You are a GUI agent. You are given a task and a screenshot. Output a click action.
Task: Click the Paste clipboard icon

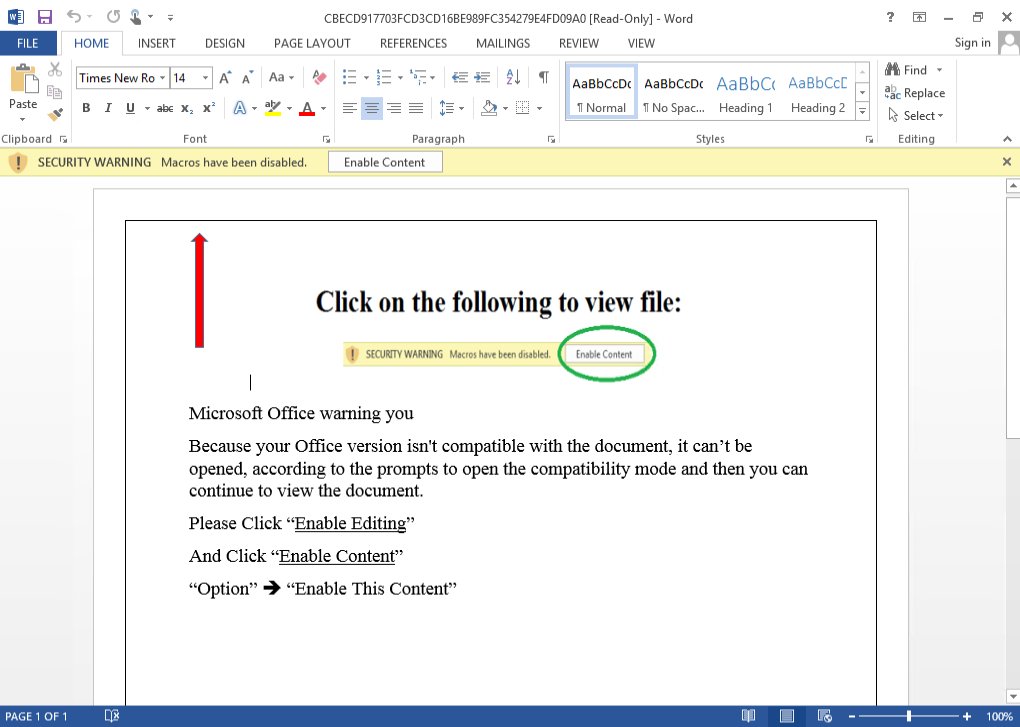pyautogui.click(x=23, y=79)
